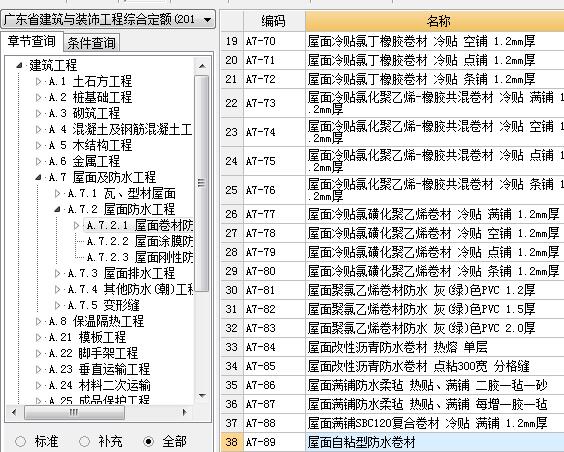Collapse the 建筑工程 root node
The width and height of the screenshot is (564, 452).
click(19, 65)
